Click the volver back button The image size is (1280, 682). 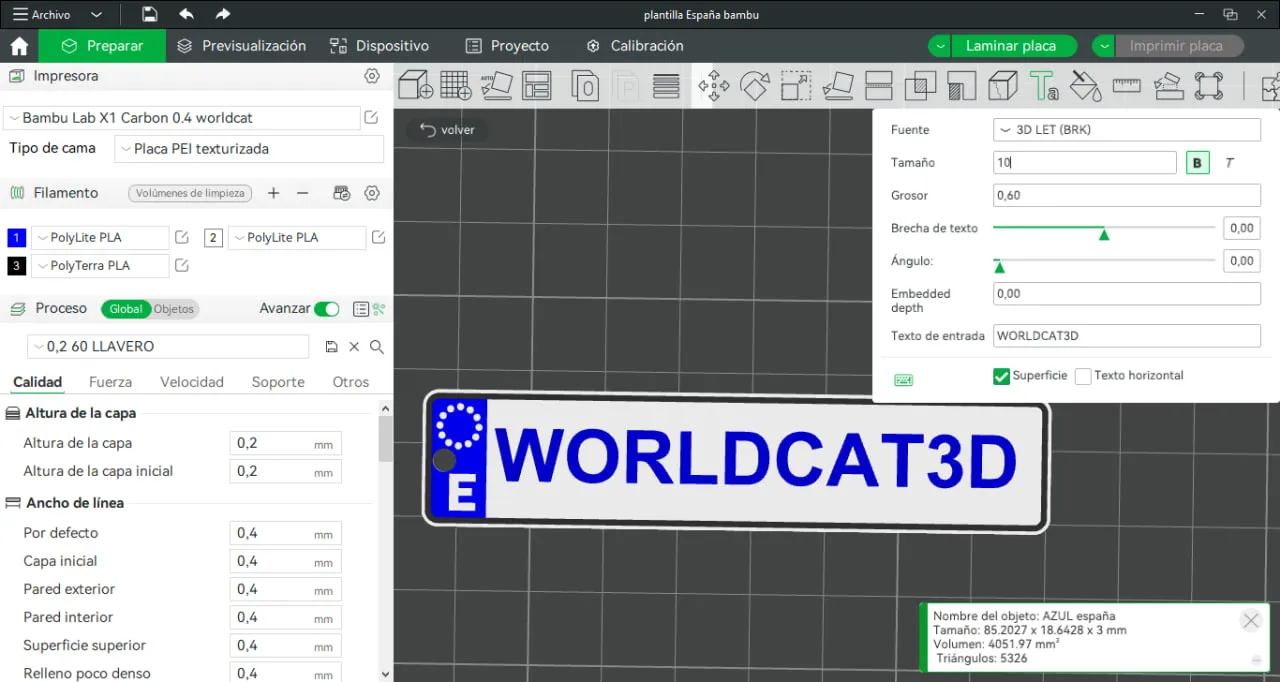click(x=447, y=130)
